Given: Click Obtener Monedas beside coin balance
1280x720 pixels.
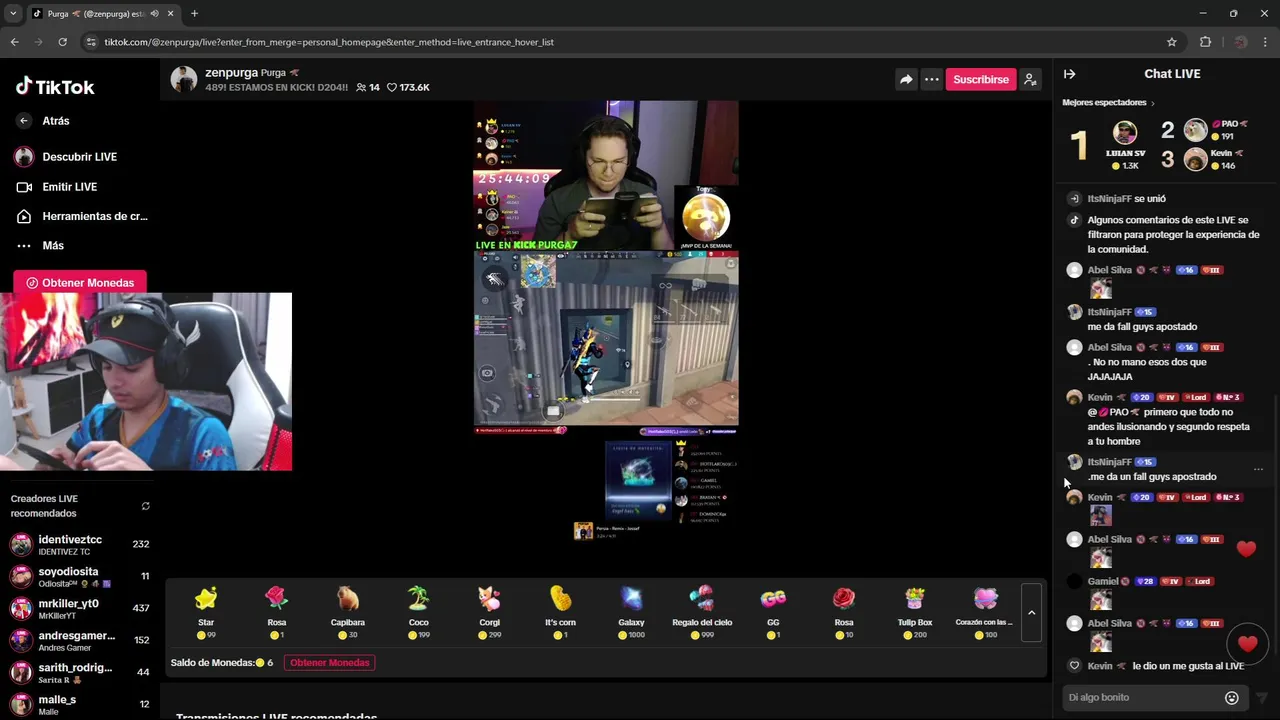Looking at the screenshot, I should tap(330, 663).
